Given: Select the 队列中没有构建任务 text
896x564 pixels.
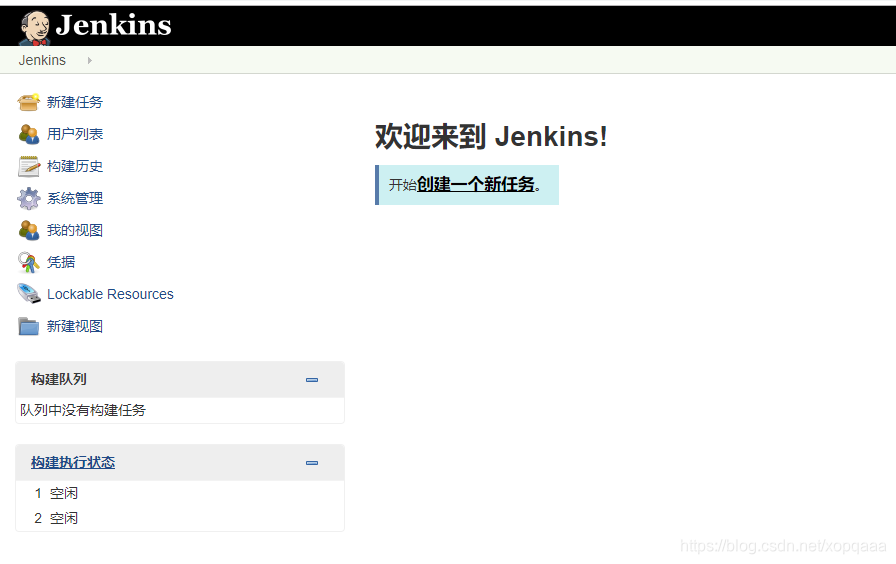Looking at the screenshot, I should [83, 410].
